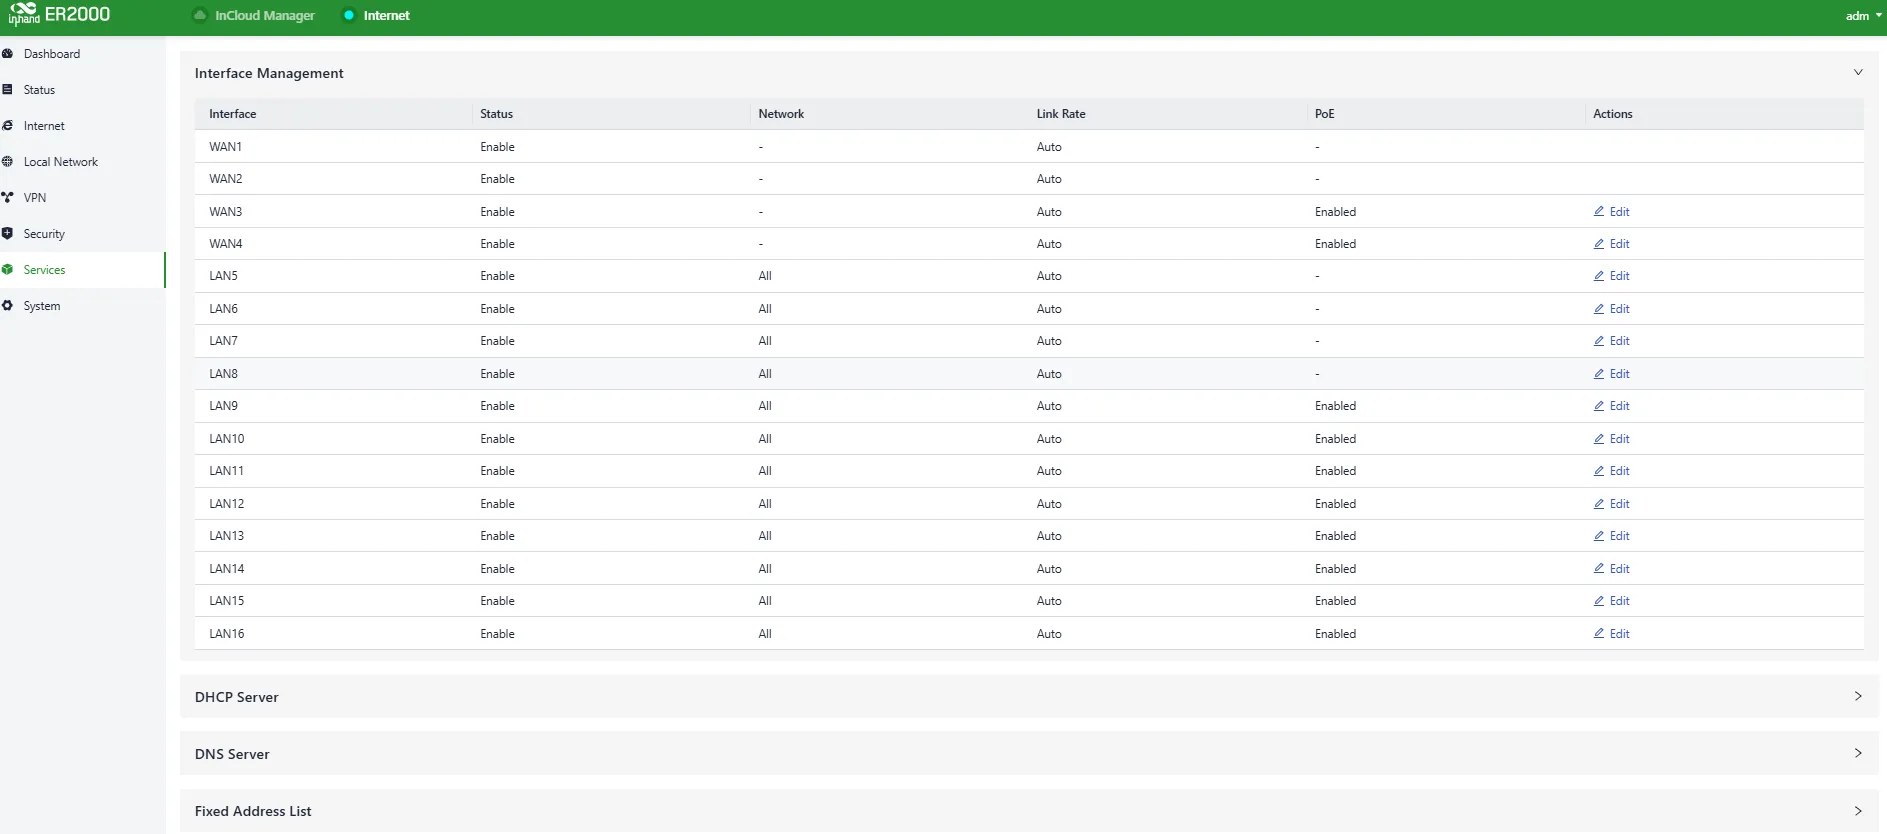The image size is (1887, 834).
Task: Expand the DHCP Server section
Action: coord(1858,696)
